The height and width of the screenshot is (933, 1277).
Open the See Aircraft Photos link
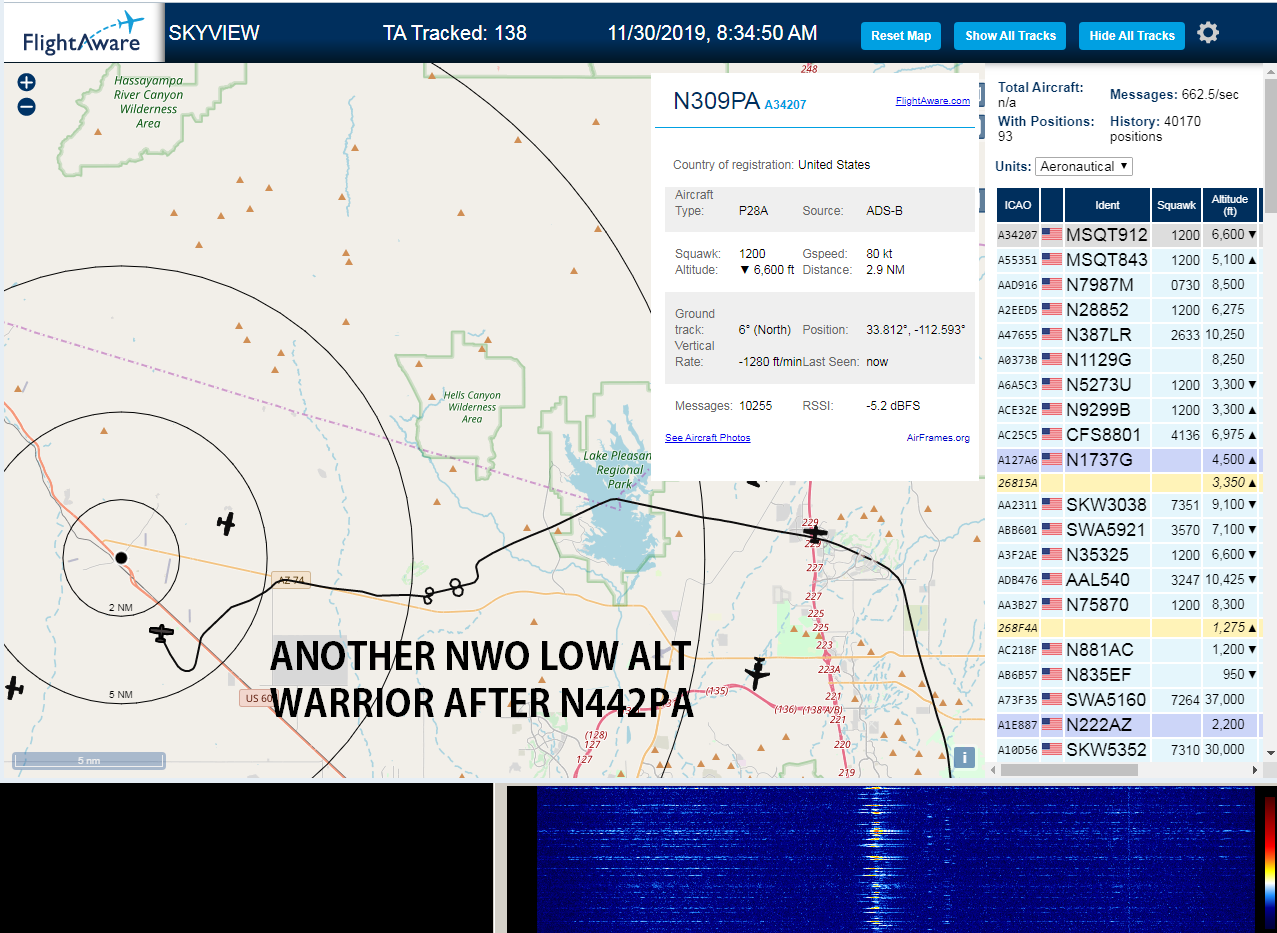(708, 438)
